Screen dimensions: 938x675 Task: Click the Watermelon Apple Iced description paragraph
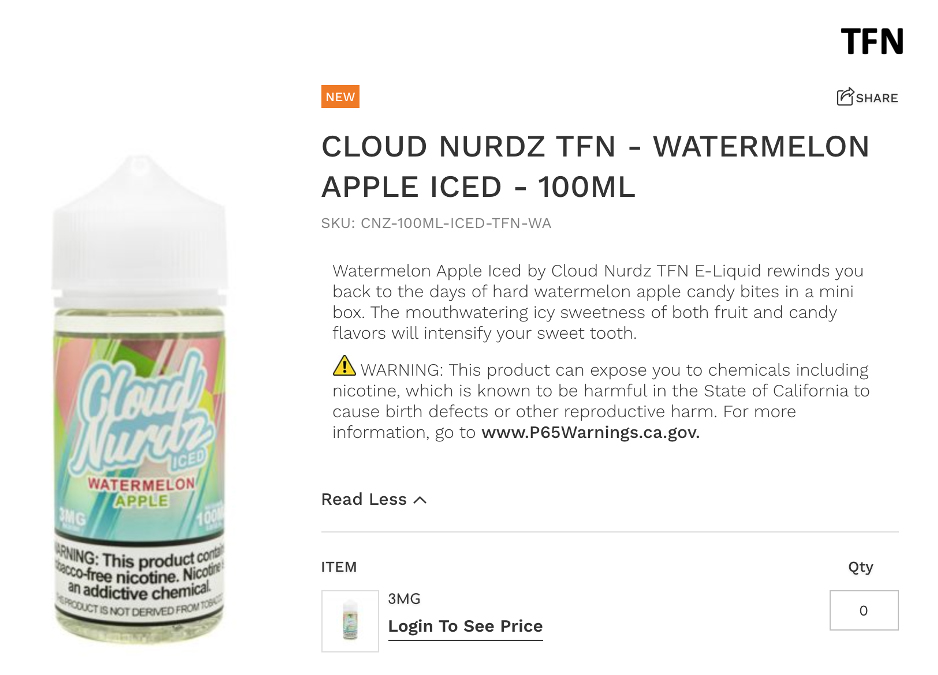tap(598, 302)
